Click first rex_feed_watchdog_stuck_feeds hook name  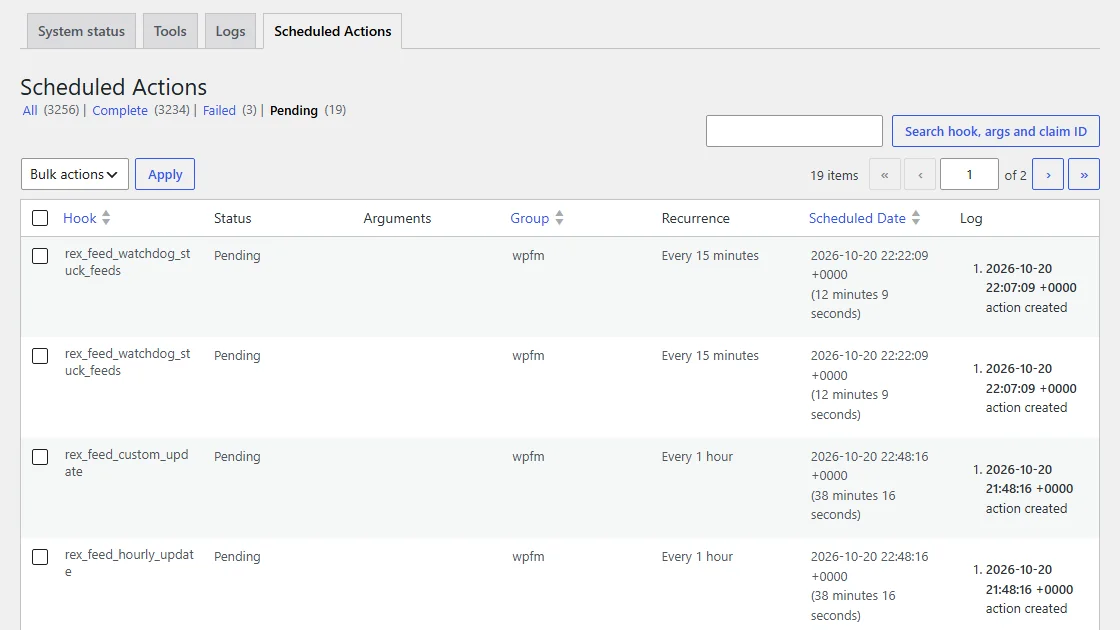pos(127,262)
